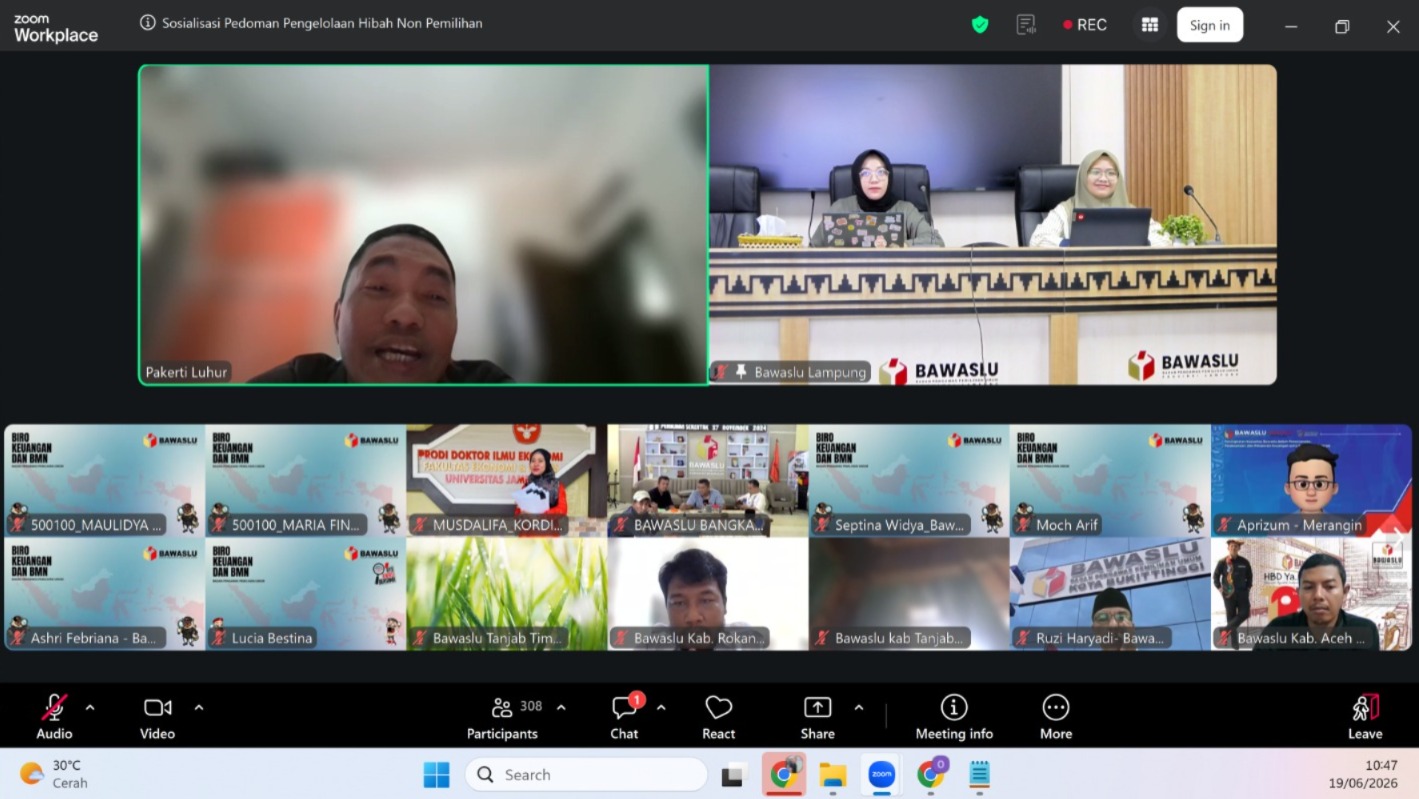Viewport: 1419px width, 799px height.
Task: Click the meeting title Sosialisasi Pedoman Pengelolaan Hibah
Action: coord(322,22)
